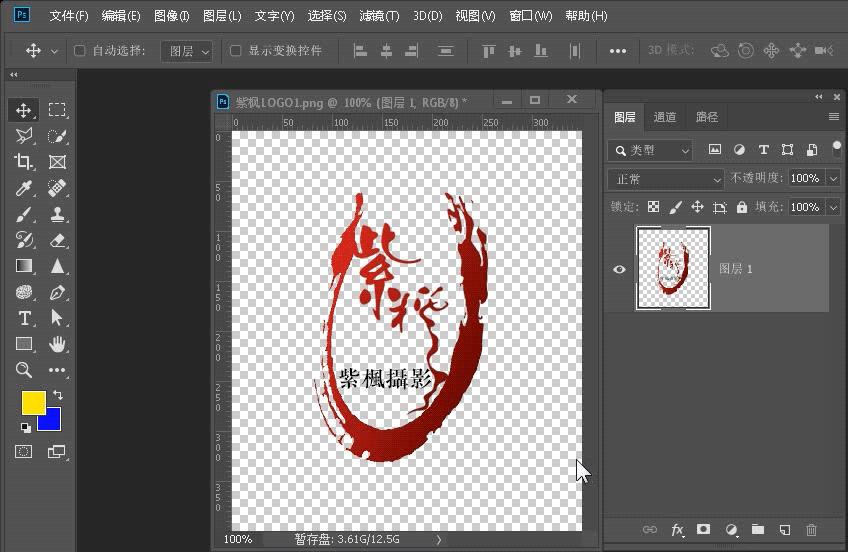Image resolution: width=848 pixels, height=552 pixels.
Task: Lock all on the layer
Action: pyautogui.click(x=742, y=207)
